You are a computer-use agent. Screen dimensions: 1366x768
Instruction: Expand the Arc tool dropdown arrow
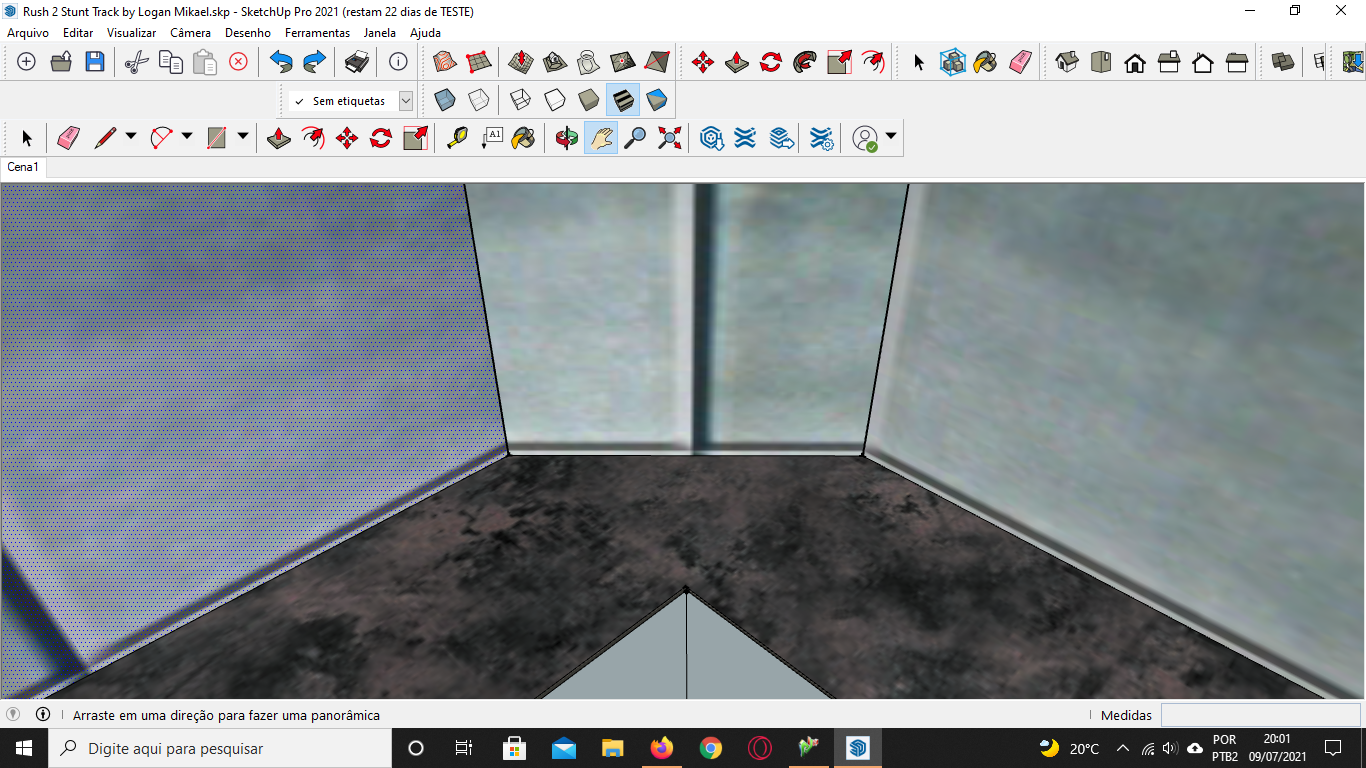187,137
